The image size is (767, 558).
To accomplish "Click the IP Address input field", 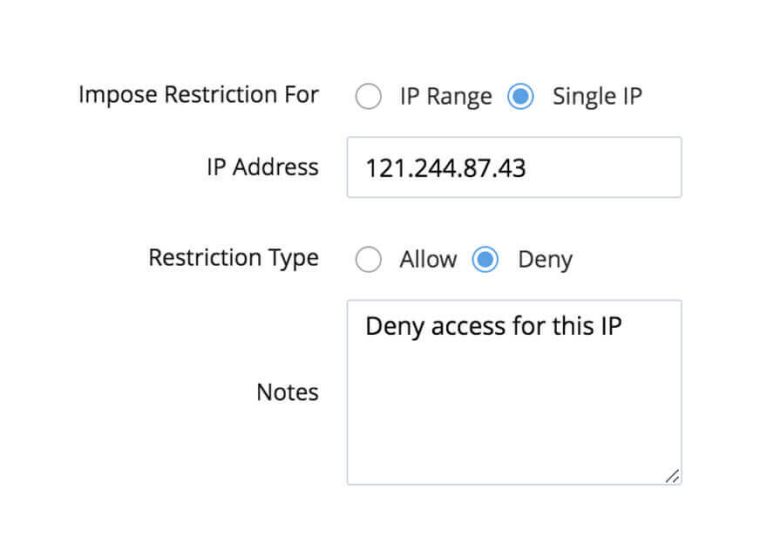I will [514, 167].
